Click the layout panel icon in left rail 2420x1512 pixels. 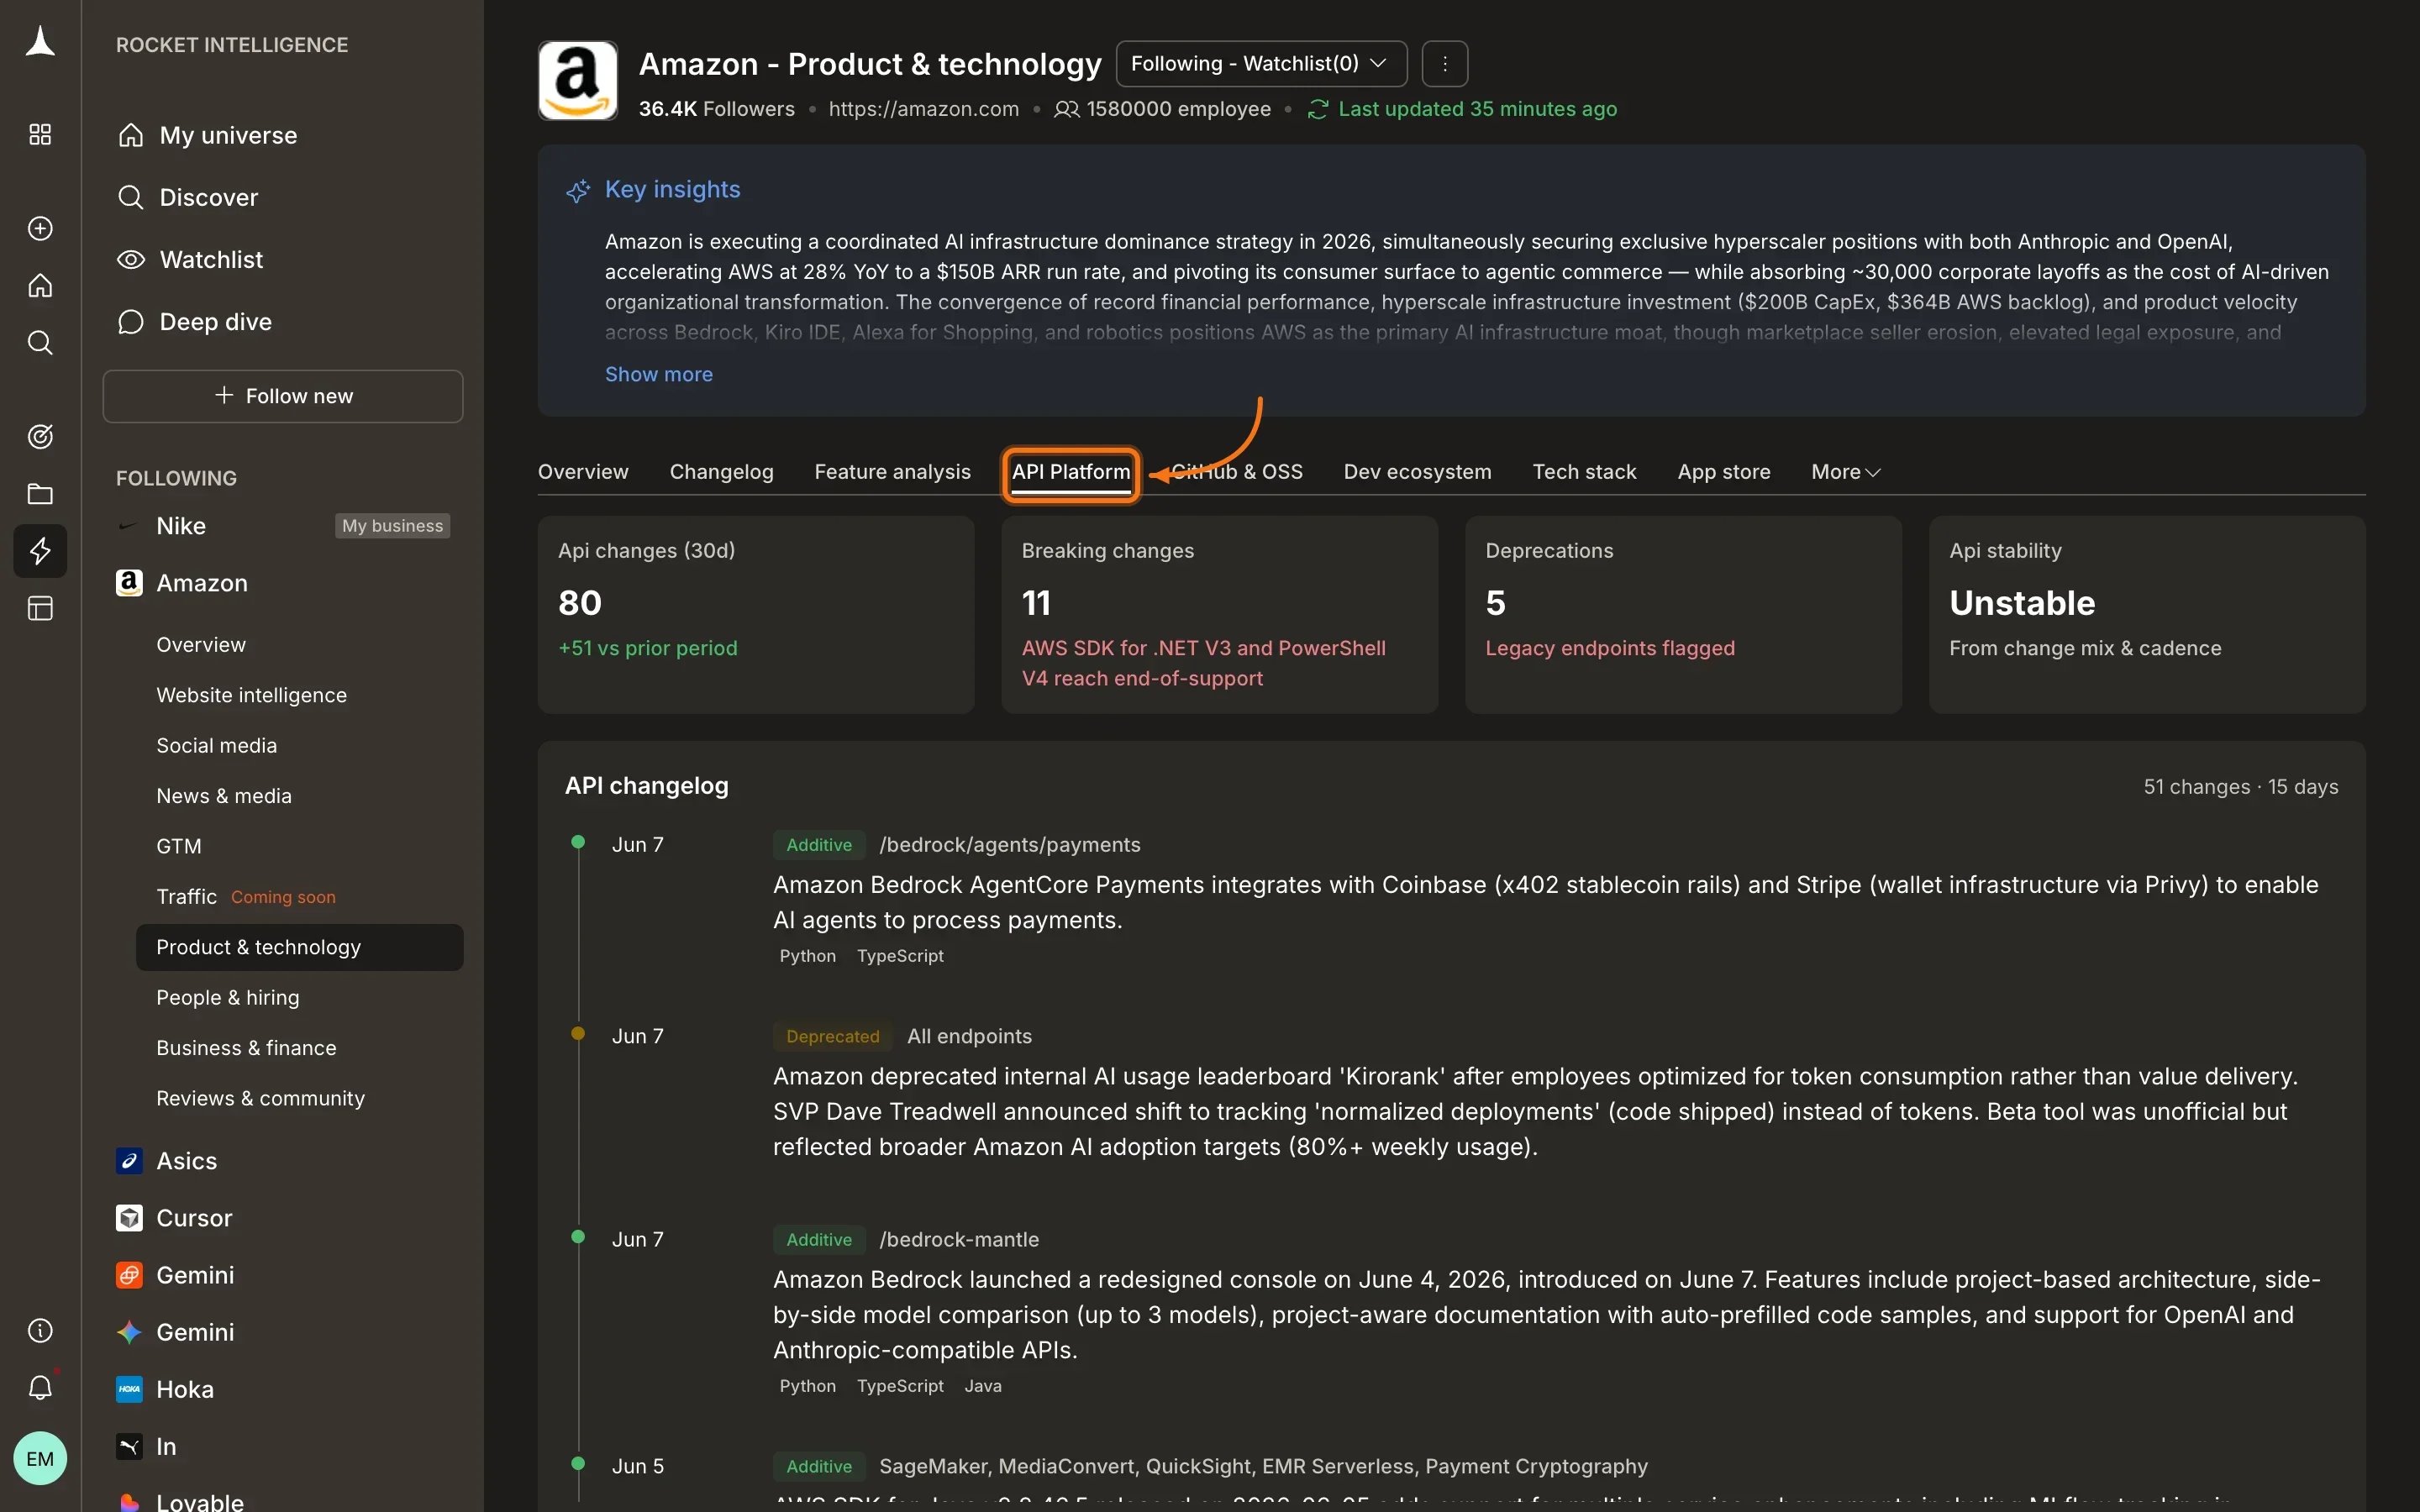40,608
